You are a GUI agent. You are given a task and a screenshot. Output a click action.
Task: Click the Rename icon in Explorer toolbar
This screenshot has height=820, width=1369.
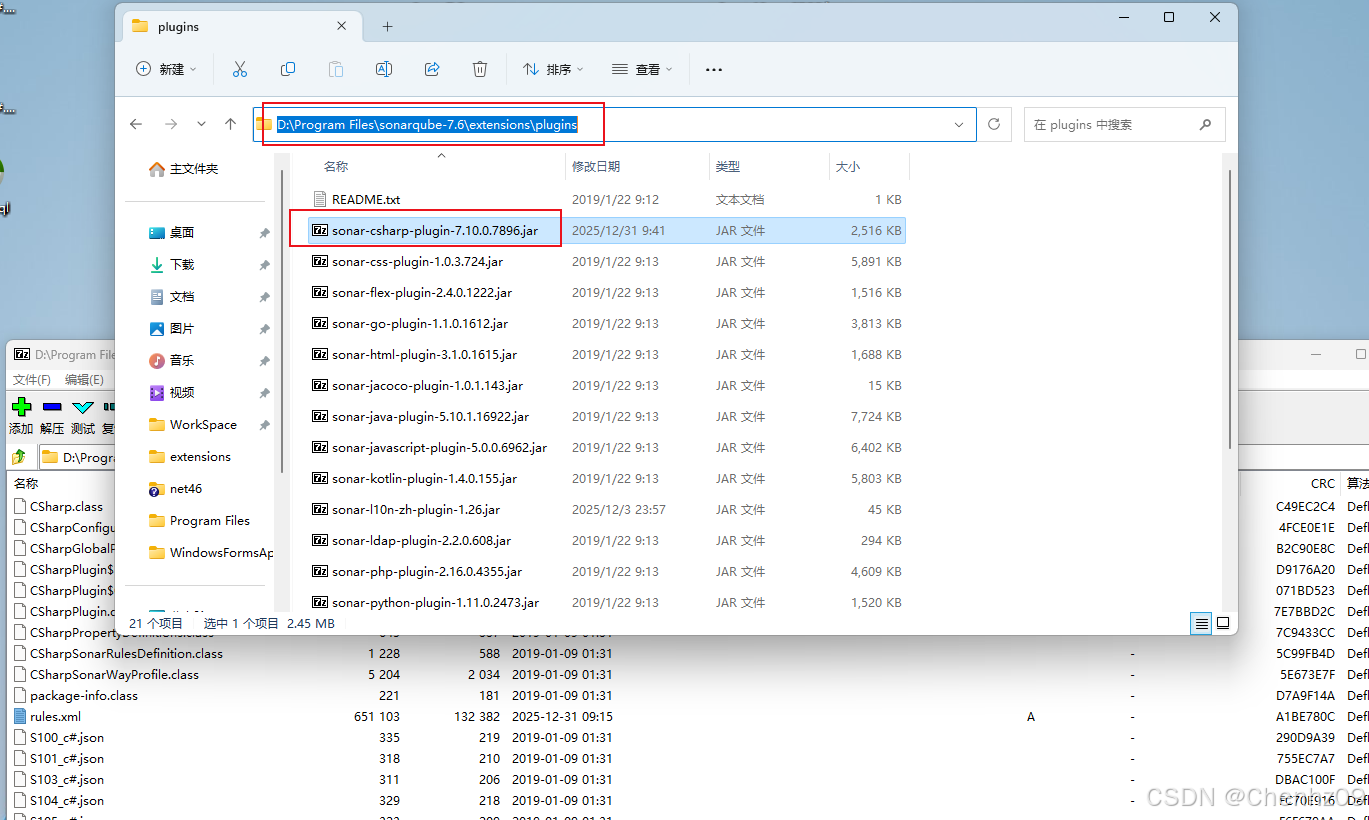point(383,69)
